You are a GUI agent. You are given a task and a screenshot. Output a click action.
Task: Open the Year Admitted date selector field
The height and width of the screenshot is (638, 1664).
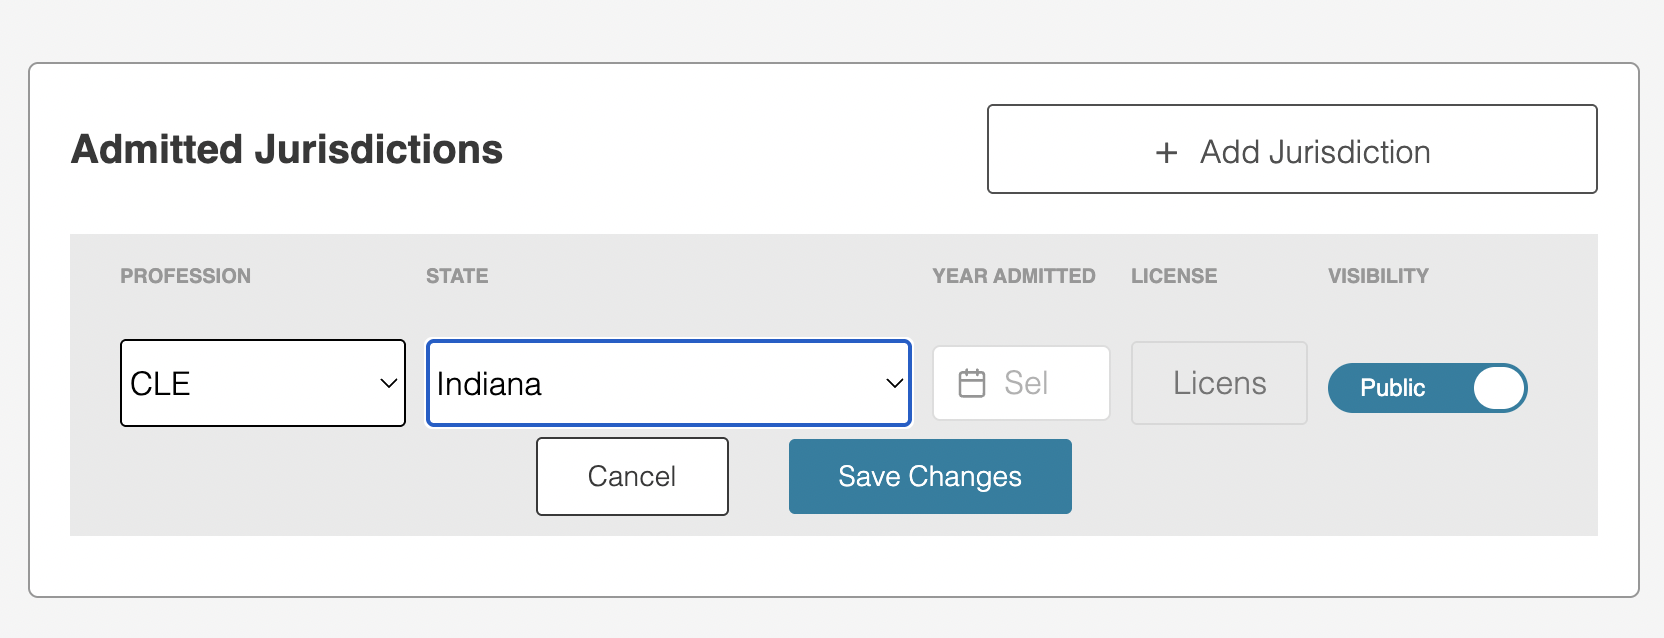pos(1021,383)
